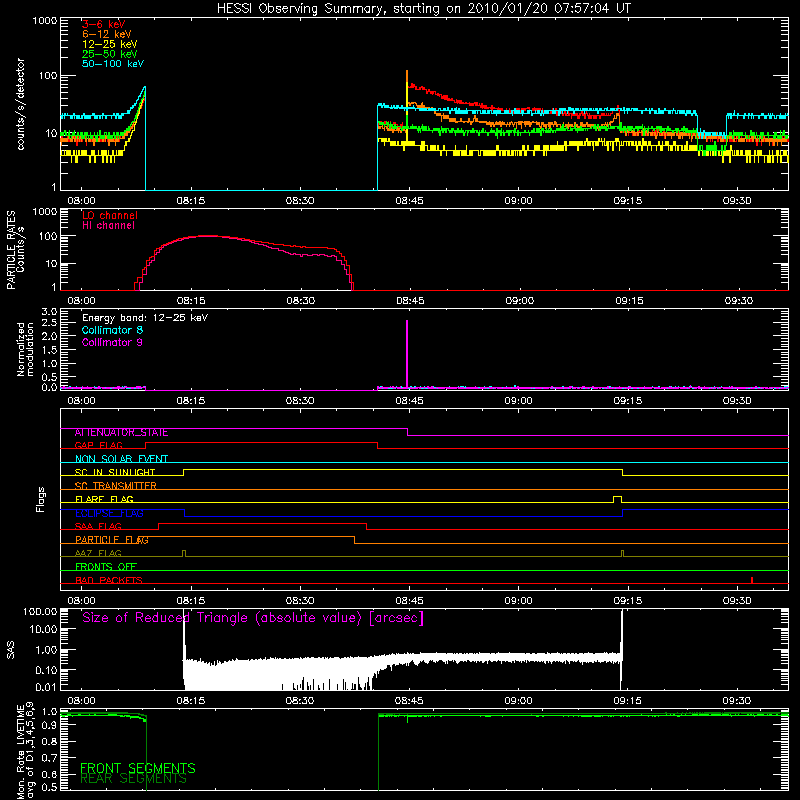Viewport: 800px width, 800px height.
Task: Click the NON_SOLAR_EVENT flag label
Action: tap(121, 459)
